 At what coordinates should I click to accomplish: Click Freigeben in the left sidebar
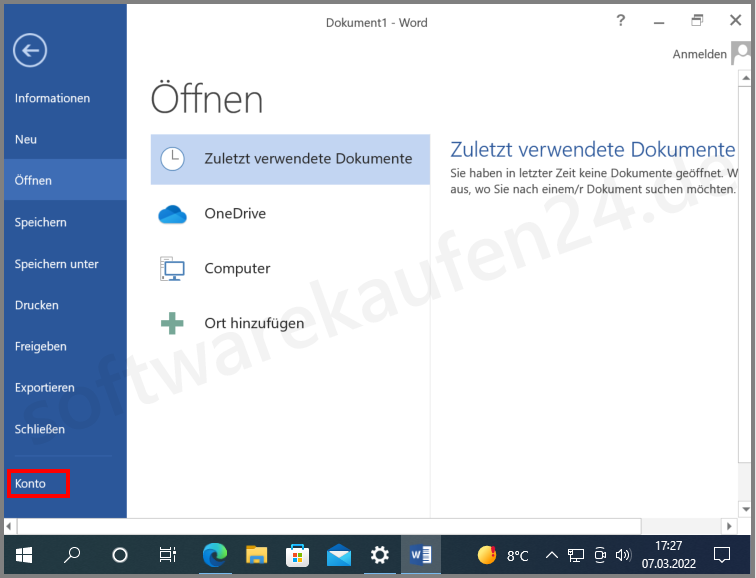click(x=41, y=347)
